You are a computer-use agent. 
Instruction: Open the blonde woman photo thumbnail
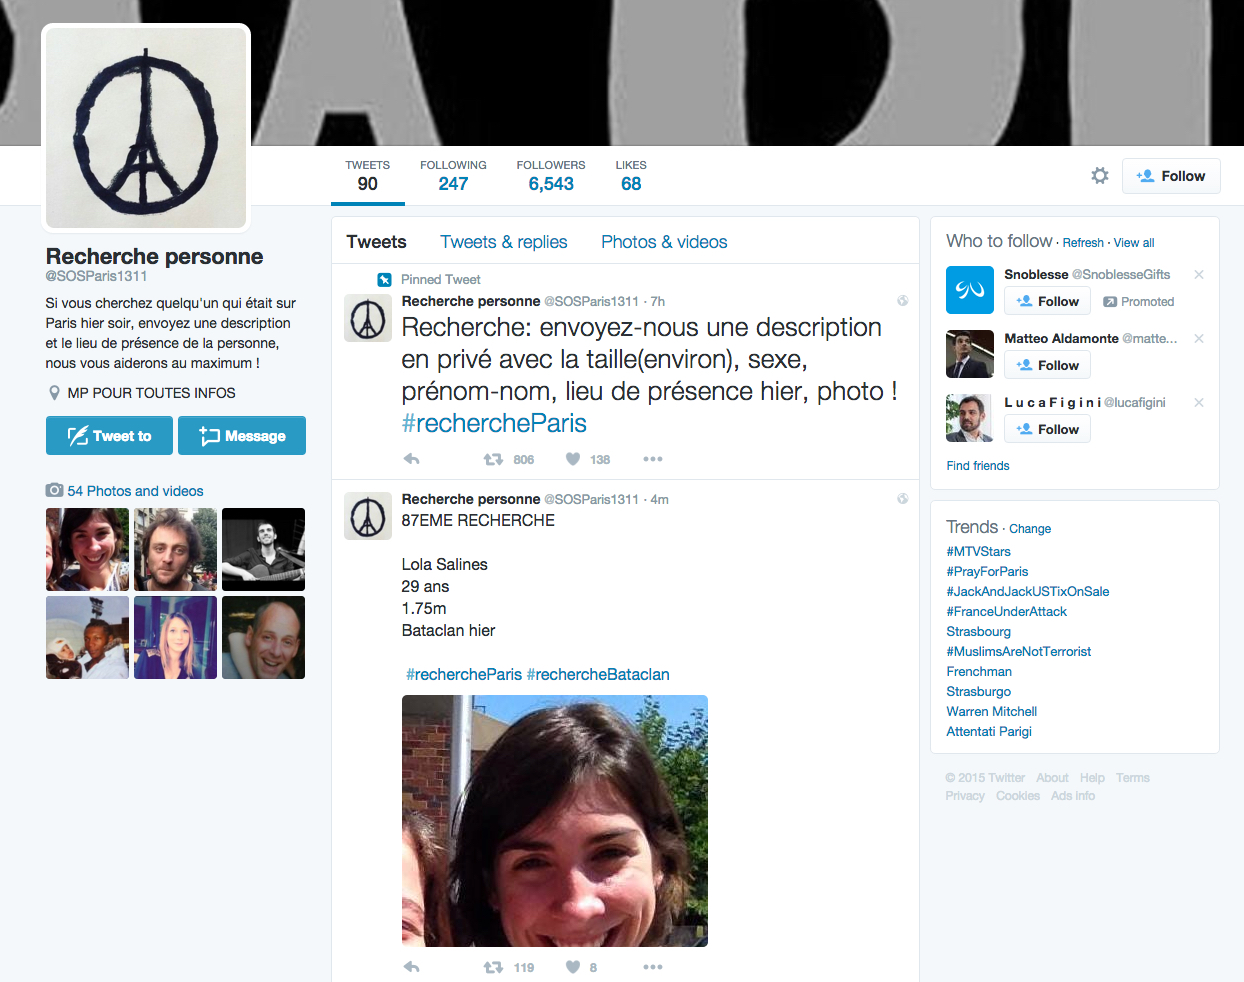(x=175, y=637)
